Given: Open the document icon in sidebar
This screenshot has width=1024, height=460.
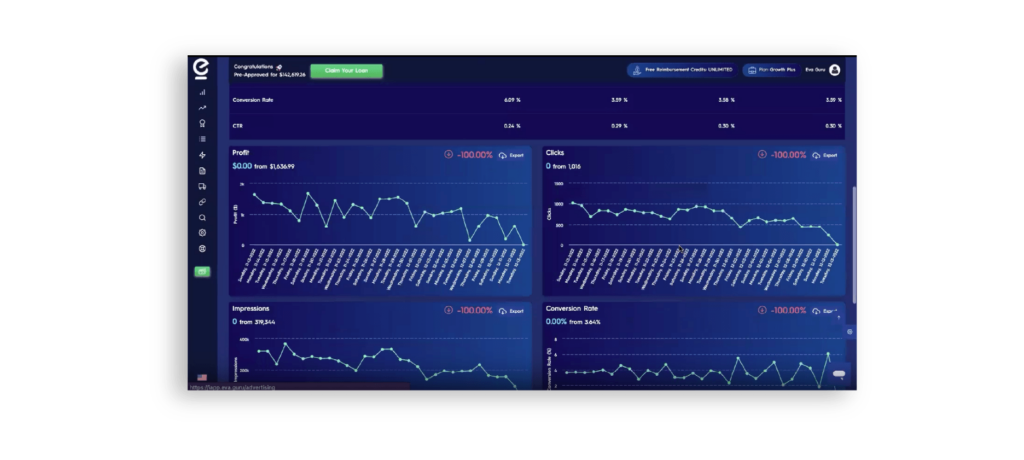Looking at the screenshot, I should point(202,171).
